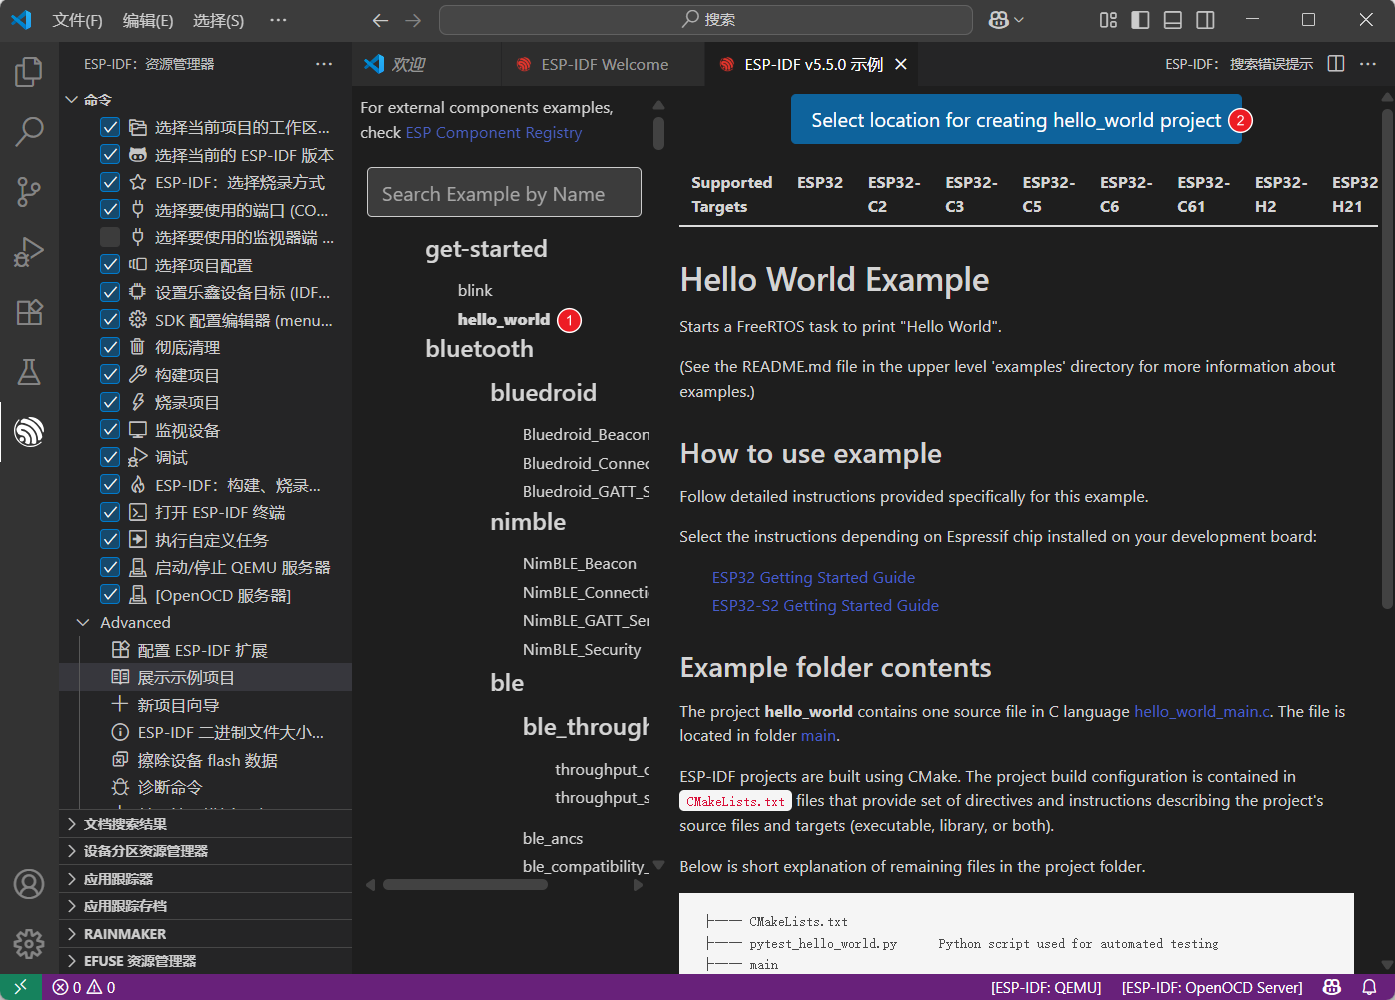This screenshot has width=1395, height=1000.
Task: Open the Run and Debug icon
Action: click(x=29, y=252)
